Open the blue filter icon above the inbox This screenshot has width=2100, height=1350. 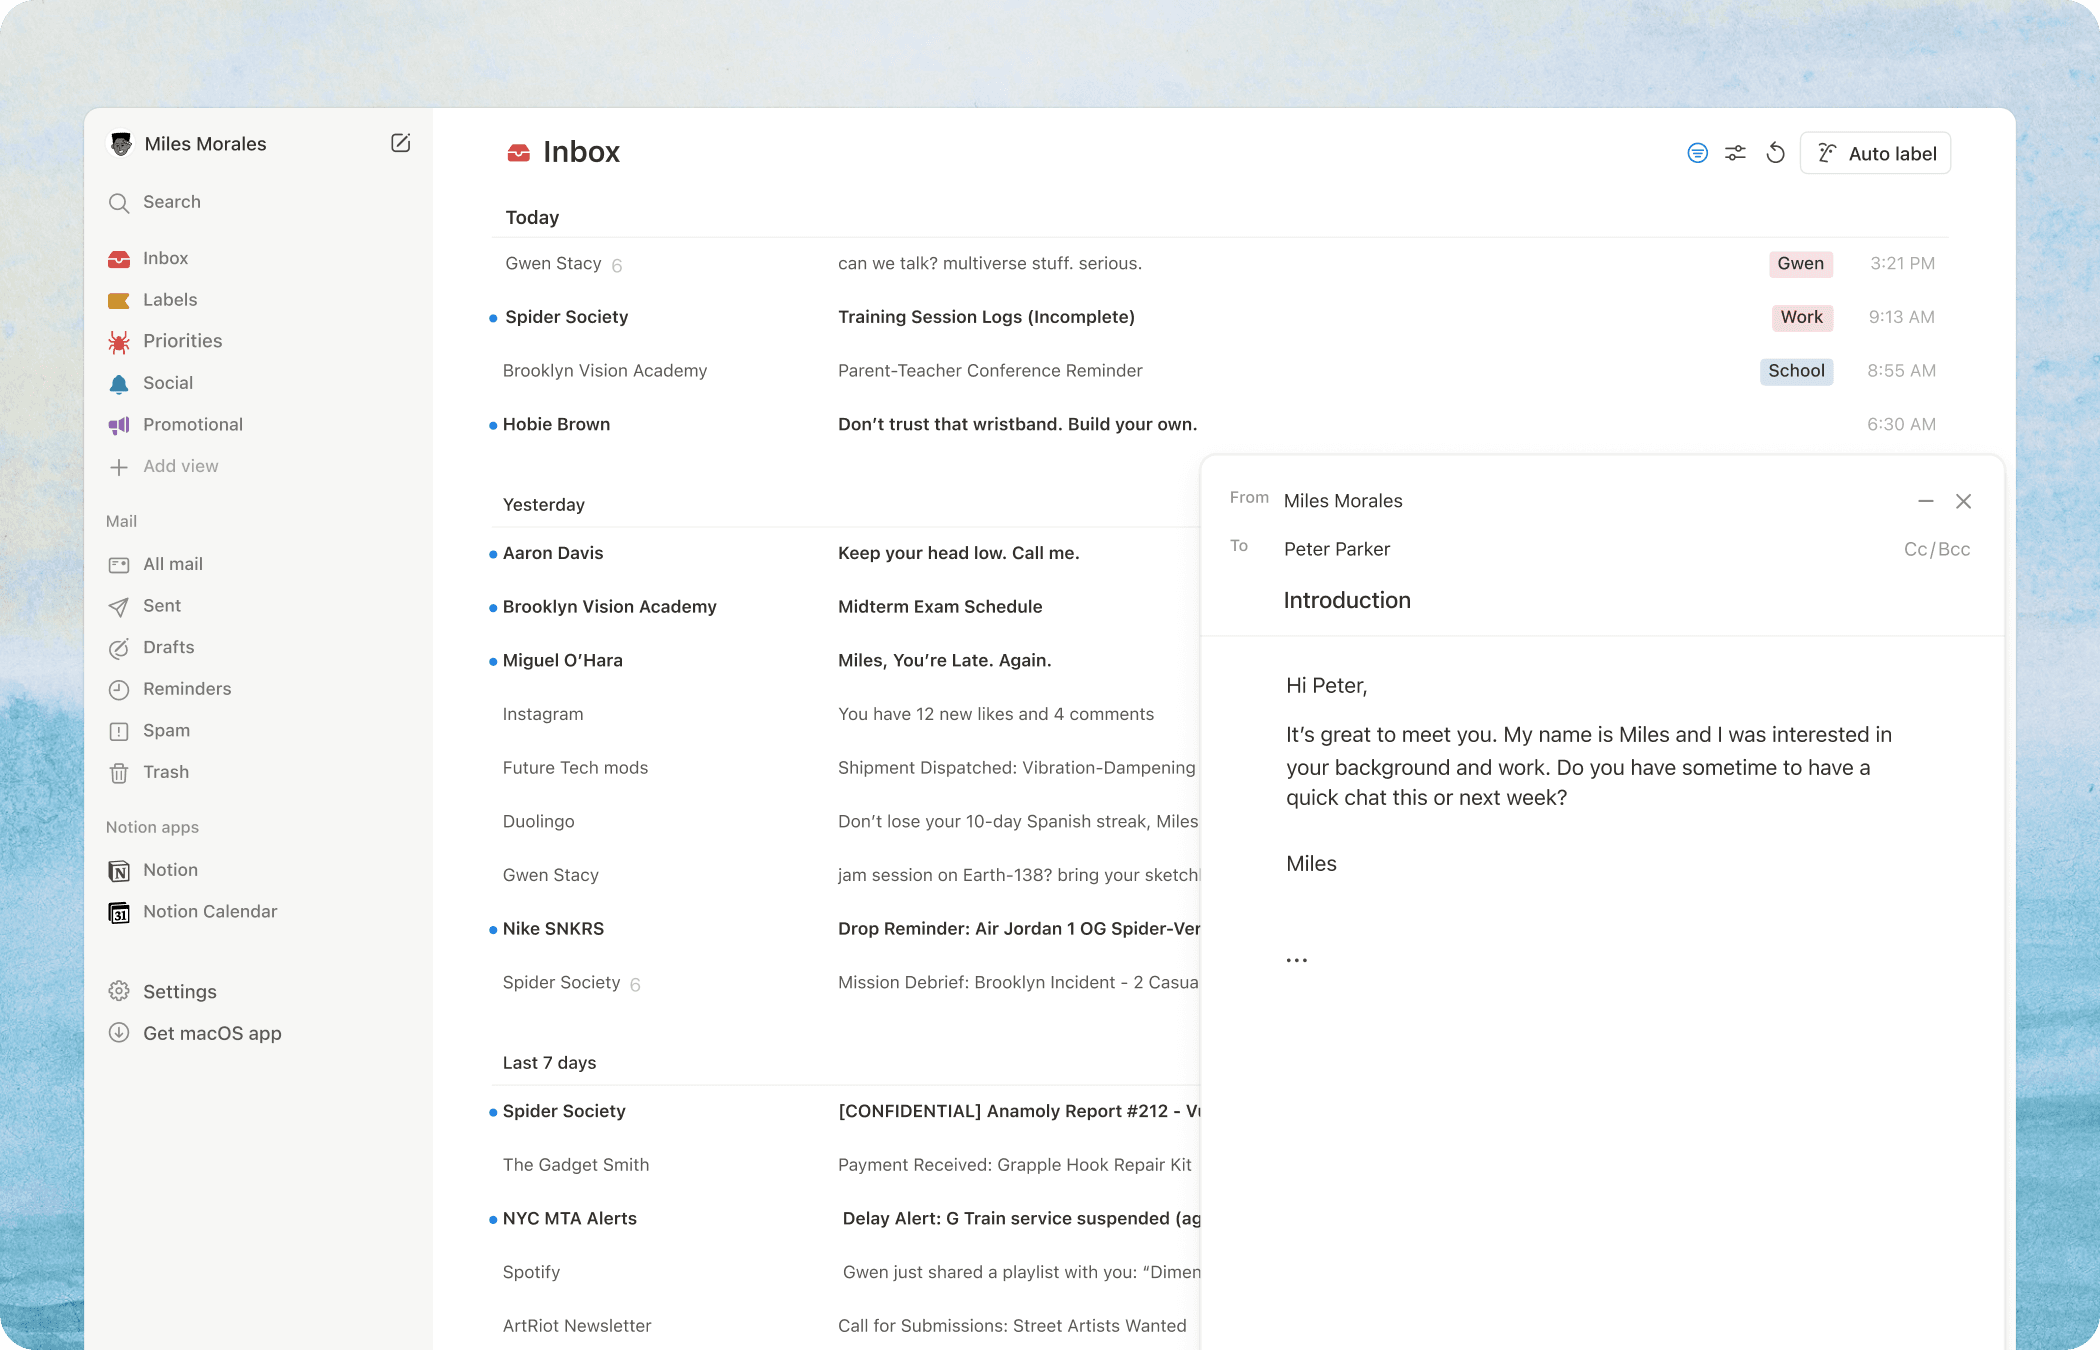click(1697, 152)
